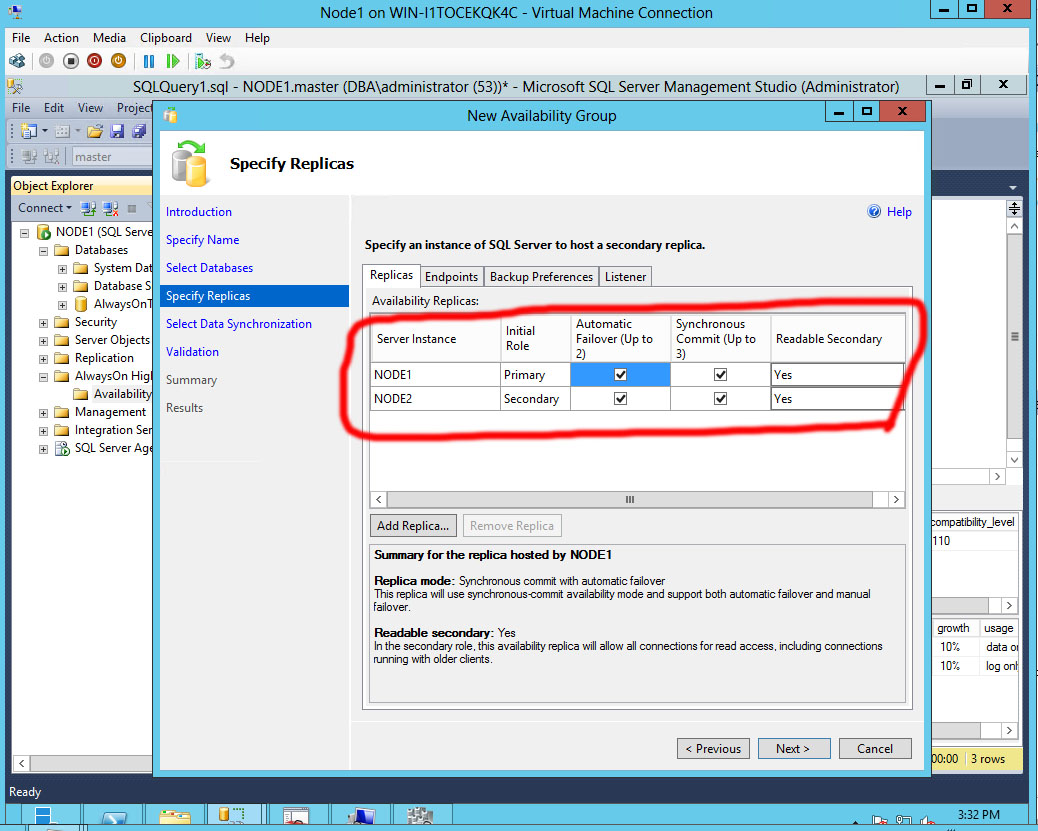Screen dimensions: 1038x831
Task: Click the red Turn Off VM icon
Action: pyautogui.click(x=93, y=62)
